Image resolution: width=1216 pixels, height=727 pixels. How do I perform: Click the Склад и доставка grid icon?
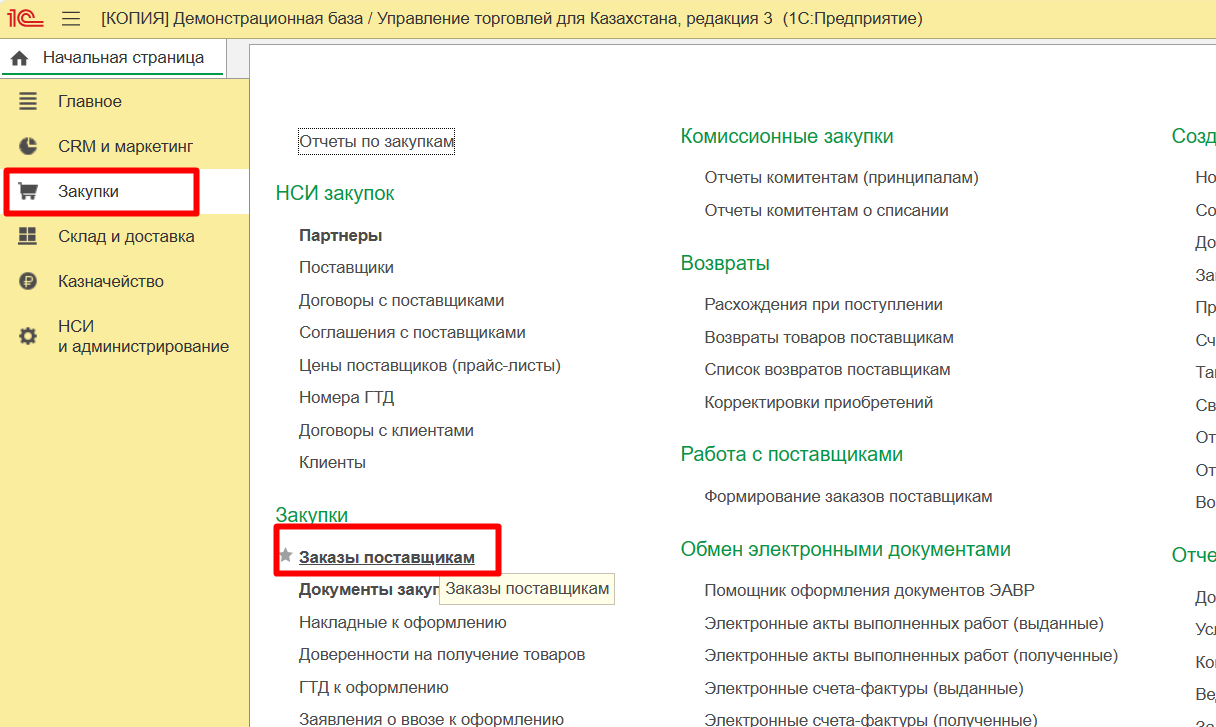click(x=28, y=236)
